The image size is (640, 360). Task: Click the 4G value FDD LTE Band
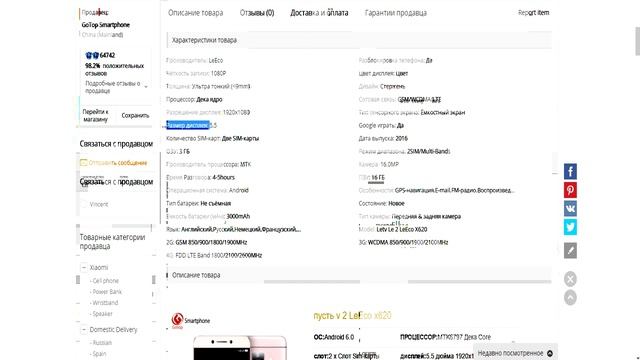tap(219, 256)
